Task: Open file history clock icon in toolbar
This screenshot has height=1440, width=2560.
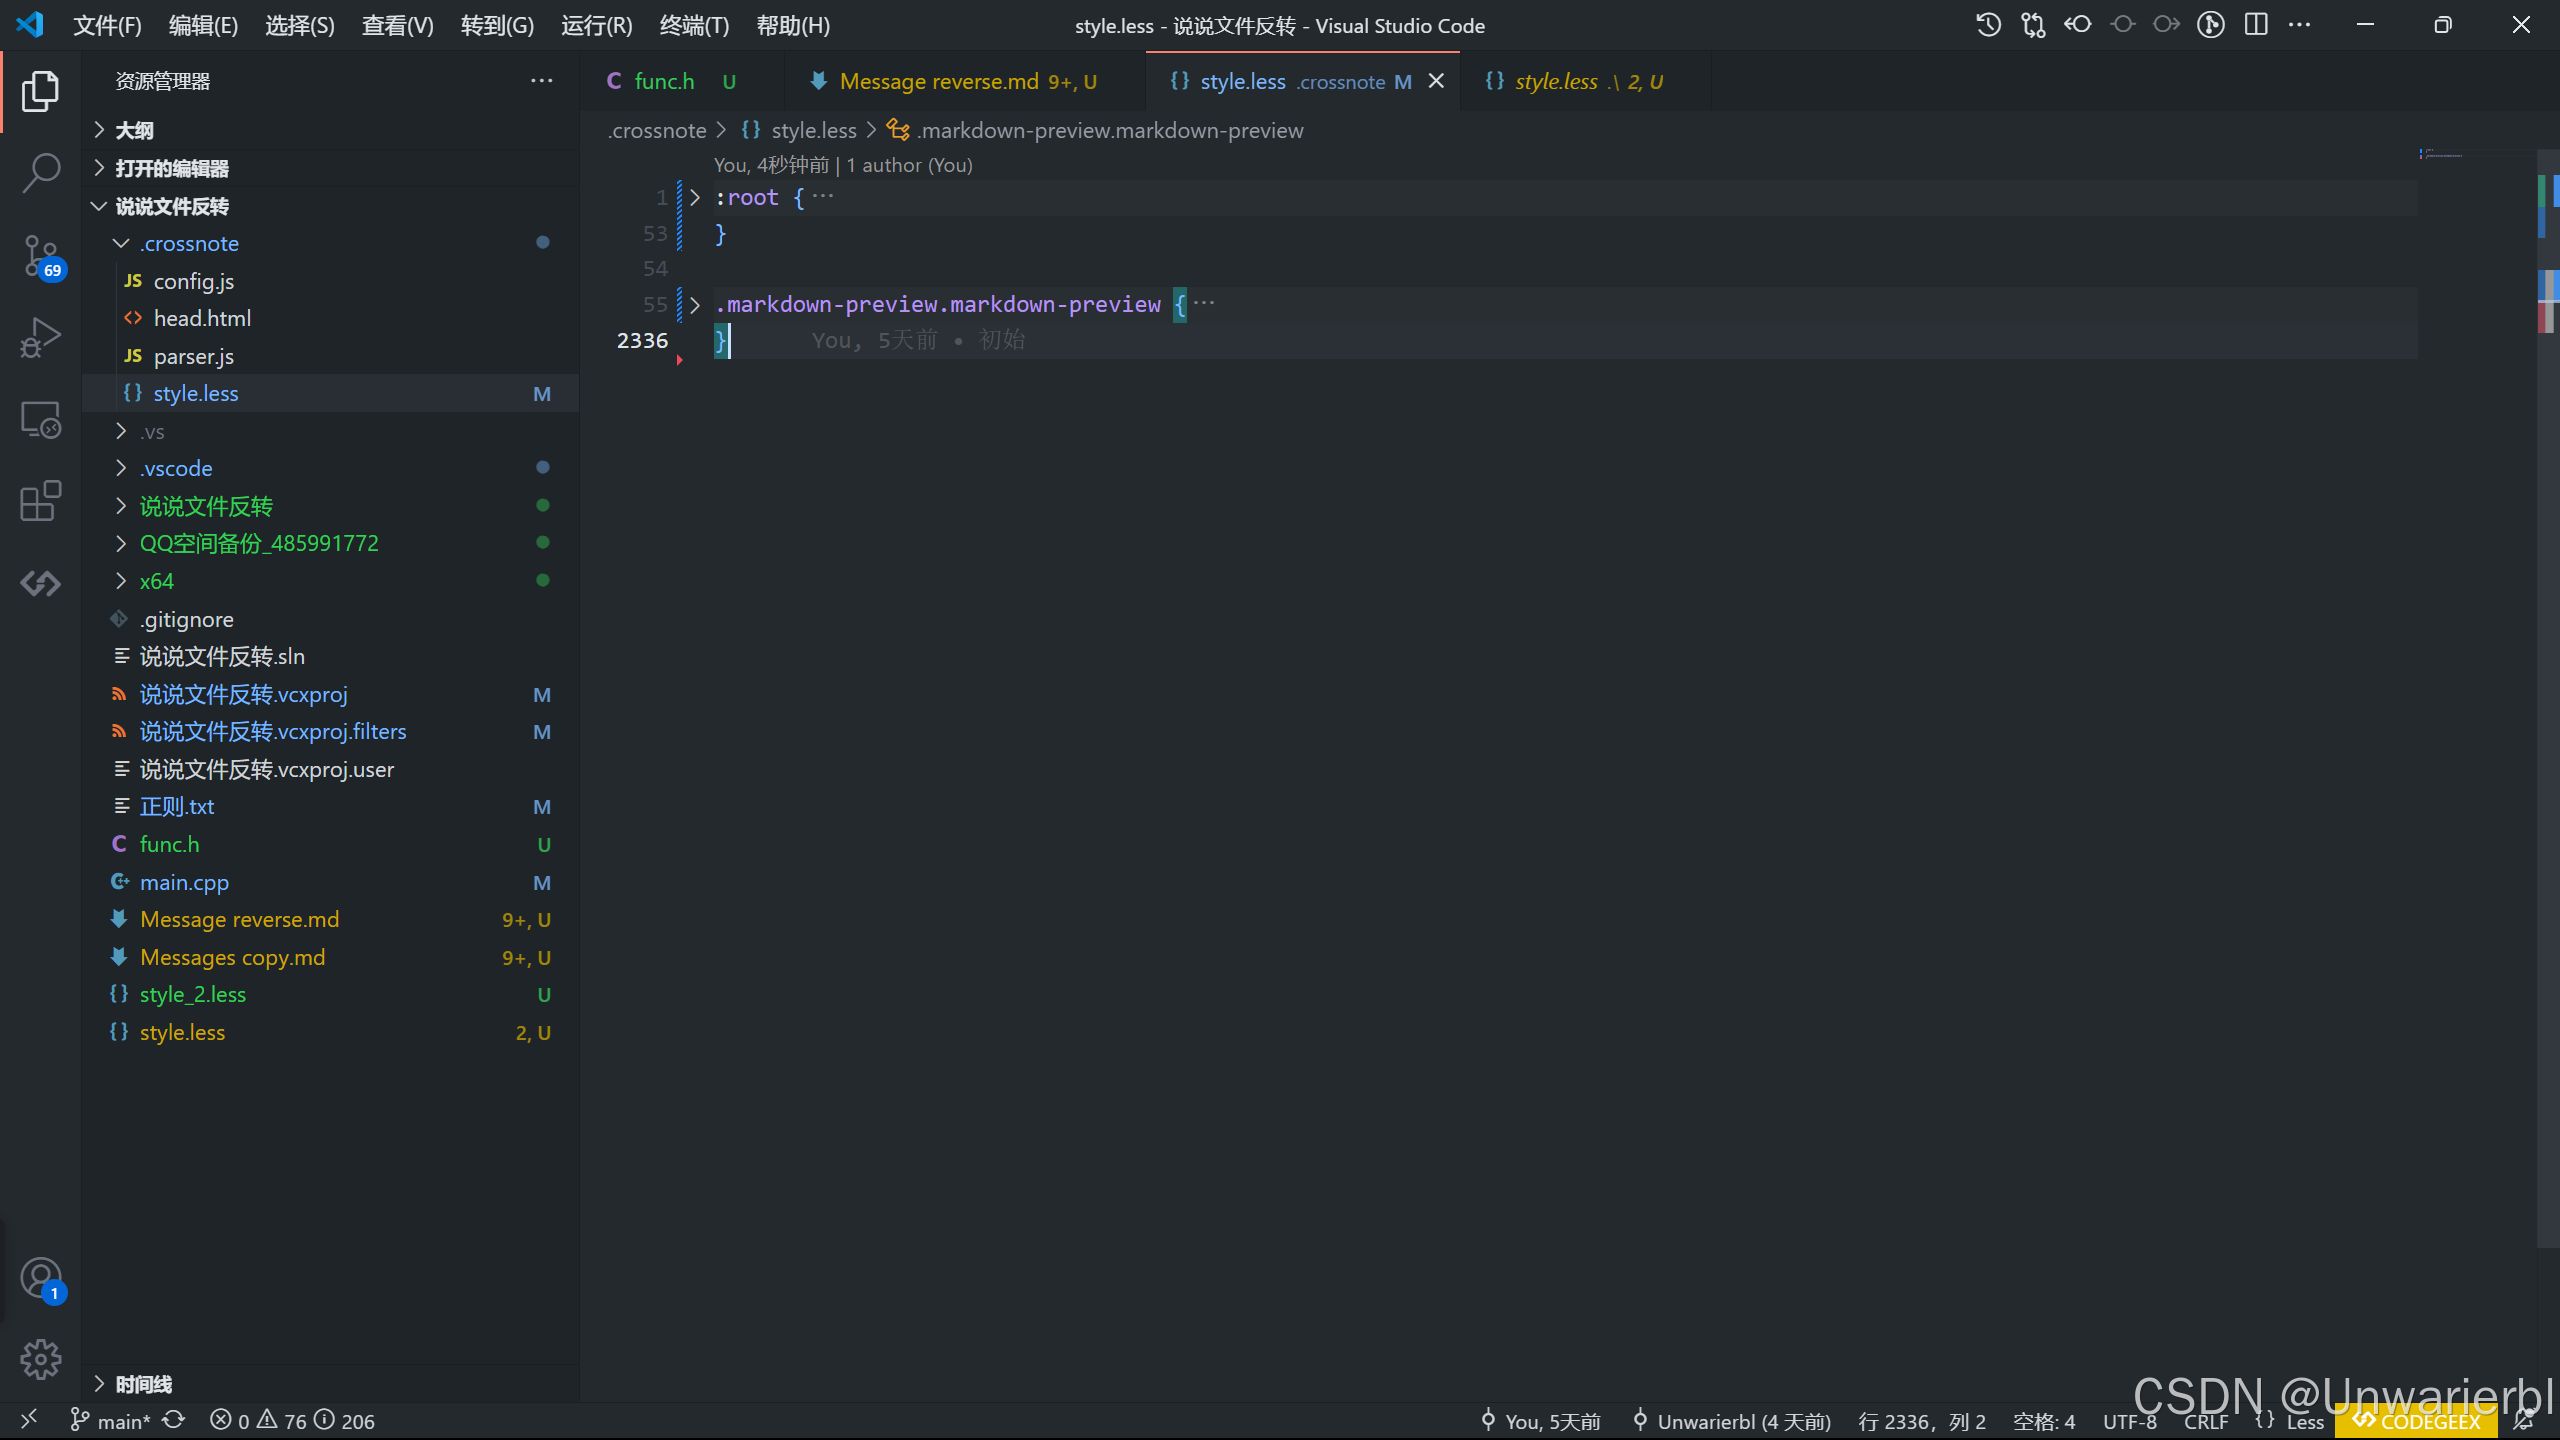Action: coord(1988,25)
